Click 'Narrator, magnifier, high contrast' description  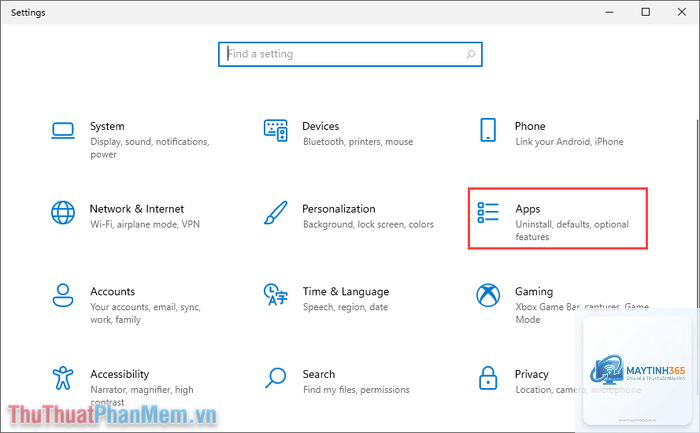(x=142, y=396)
